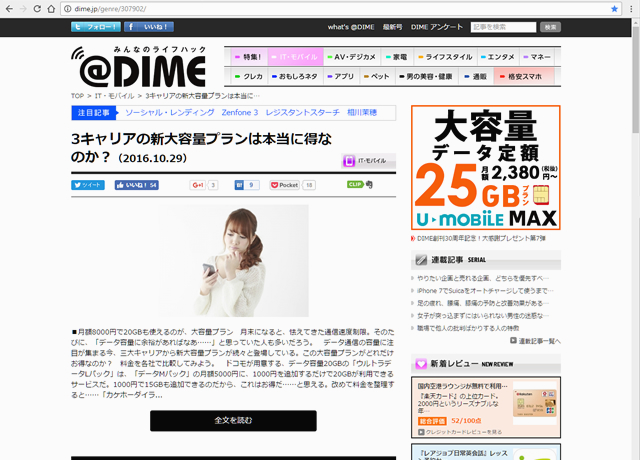Screen dimensions: 640x460
Task: Click the Google+ share button
Action: pos(198,185)
